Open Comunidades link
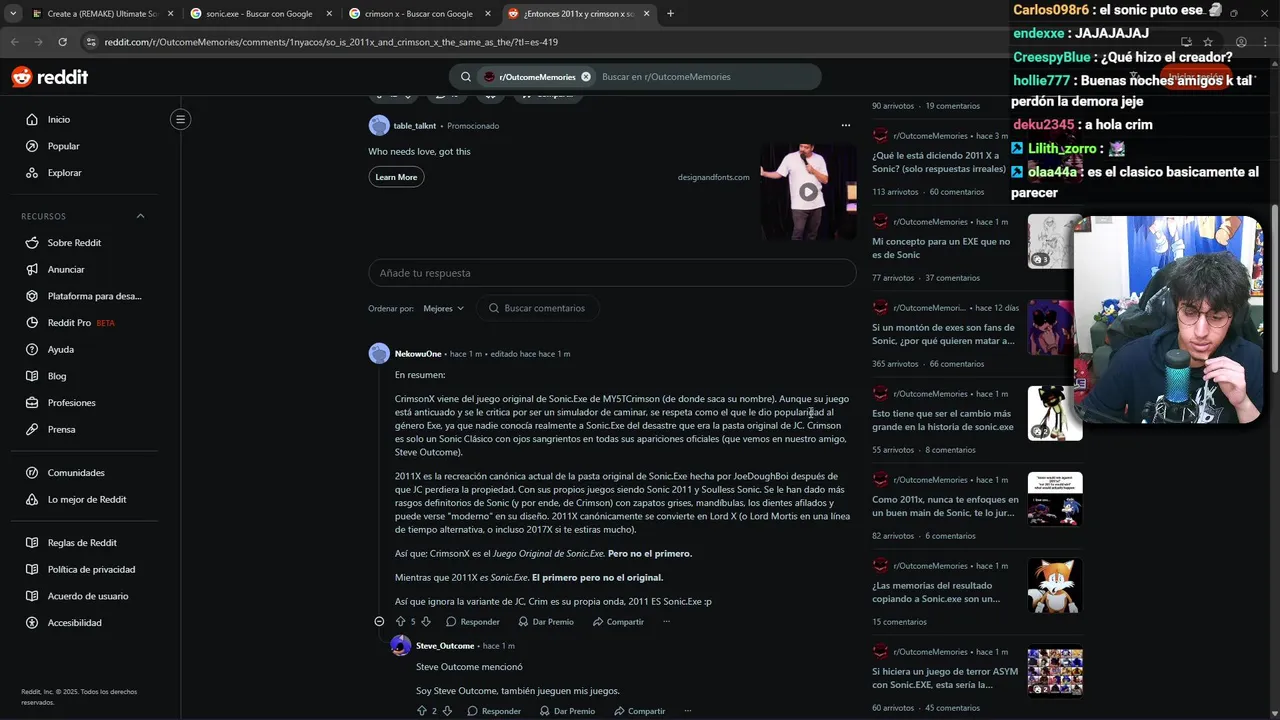Viewport: 1280px width, 720px height. point(76,473)
